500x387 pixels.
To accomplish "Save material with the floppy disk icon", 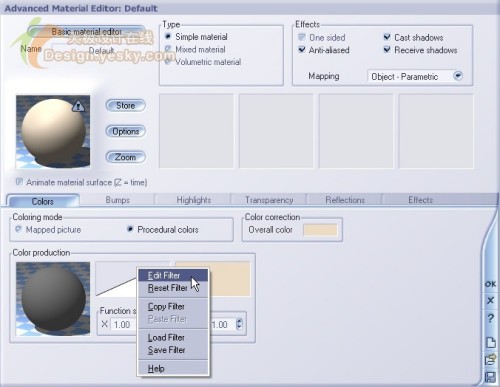I will (490, 377).
